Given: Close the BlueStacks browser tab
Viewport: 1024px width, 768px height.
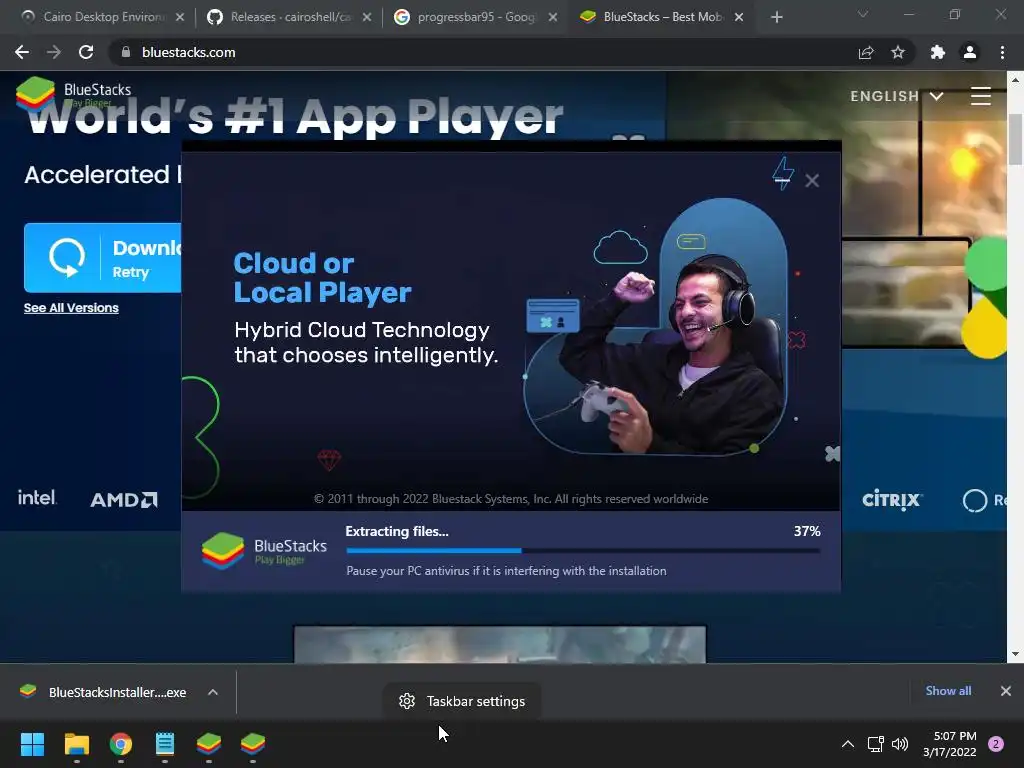Looking at the screenshot, I should [739, 17].
